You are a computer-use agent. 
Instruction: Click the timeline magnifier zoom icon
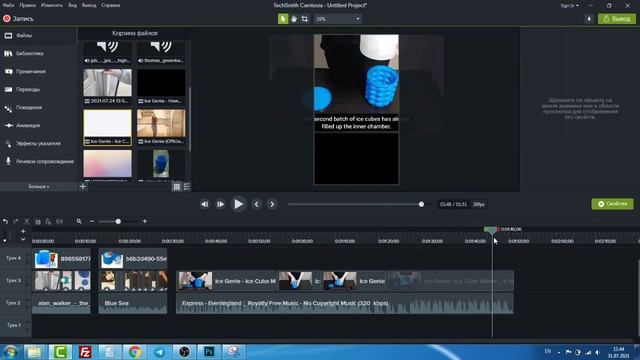[79, 221]
